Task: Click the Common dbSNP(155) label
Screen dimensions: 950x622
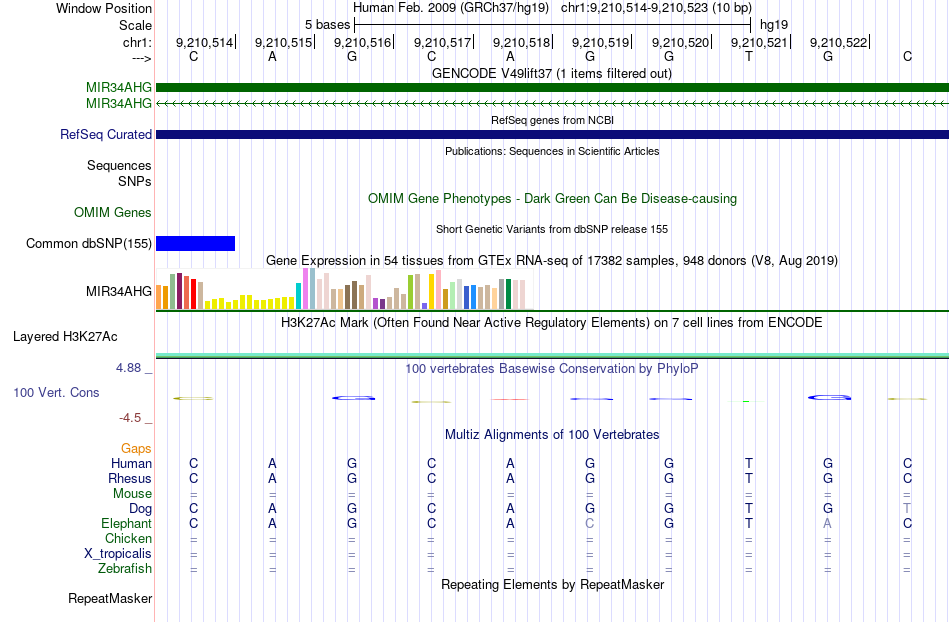Action: [89, 243]
